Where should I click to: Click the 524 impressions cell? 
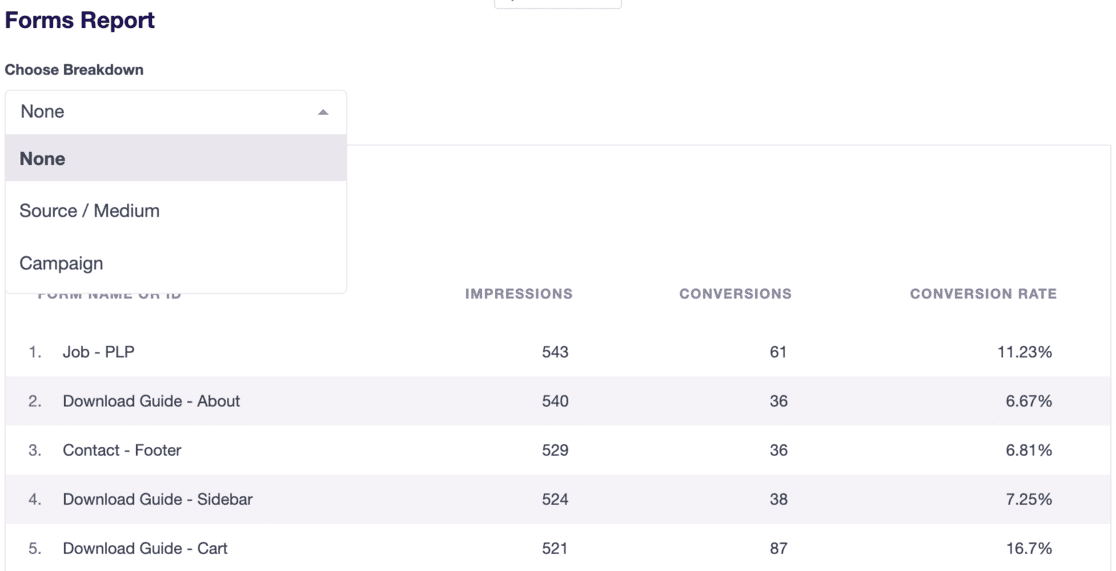pyautogui.click(x=555, y=499)
